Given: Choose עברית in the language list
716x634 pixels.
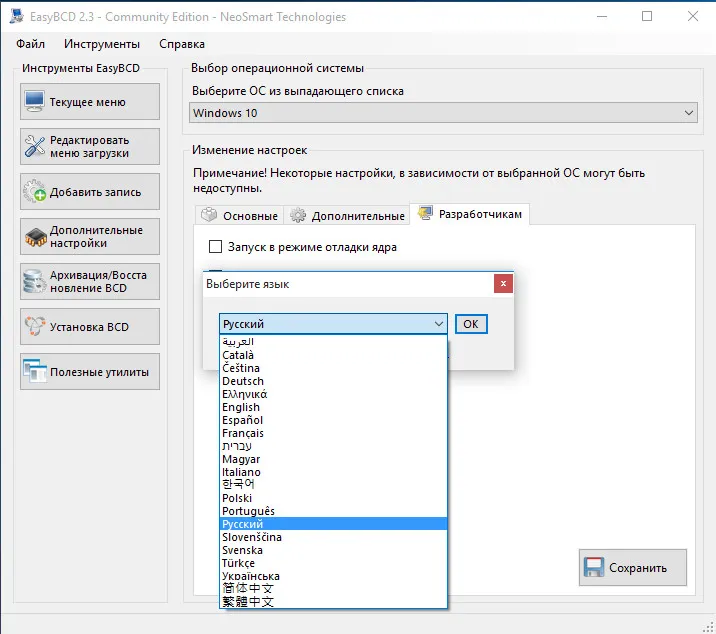Looking at the screenshot, I should (333, 446).
